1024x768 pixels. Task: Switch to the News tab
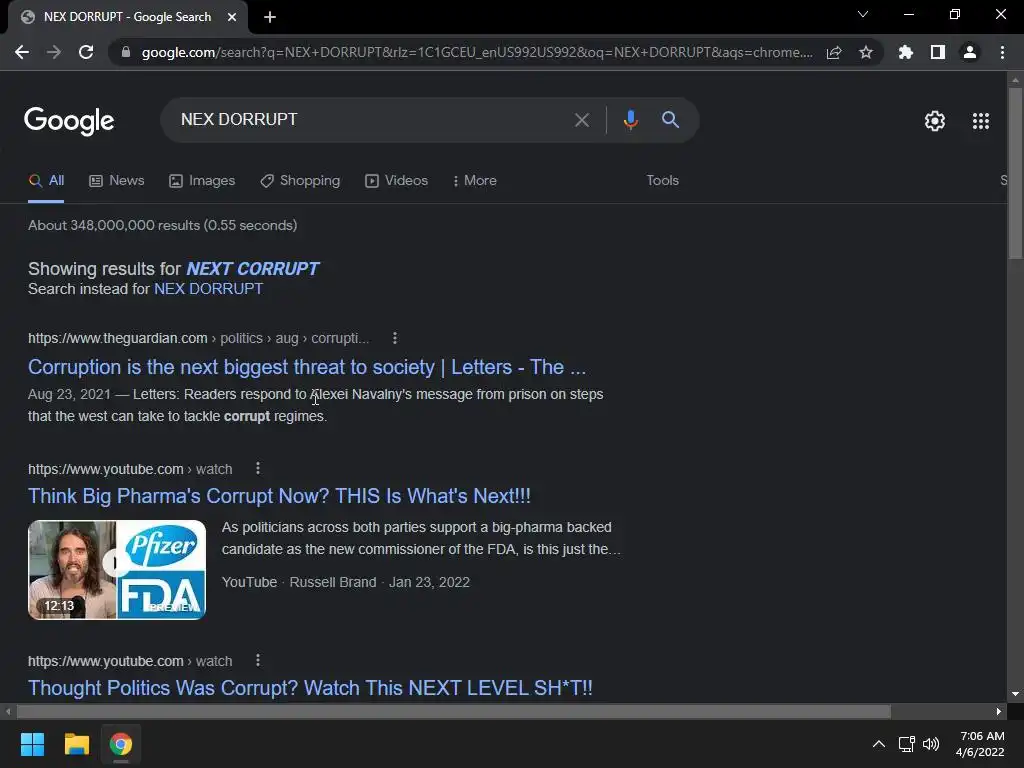(x=116, y=181)
